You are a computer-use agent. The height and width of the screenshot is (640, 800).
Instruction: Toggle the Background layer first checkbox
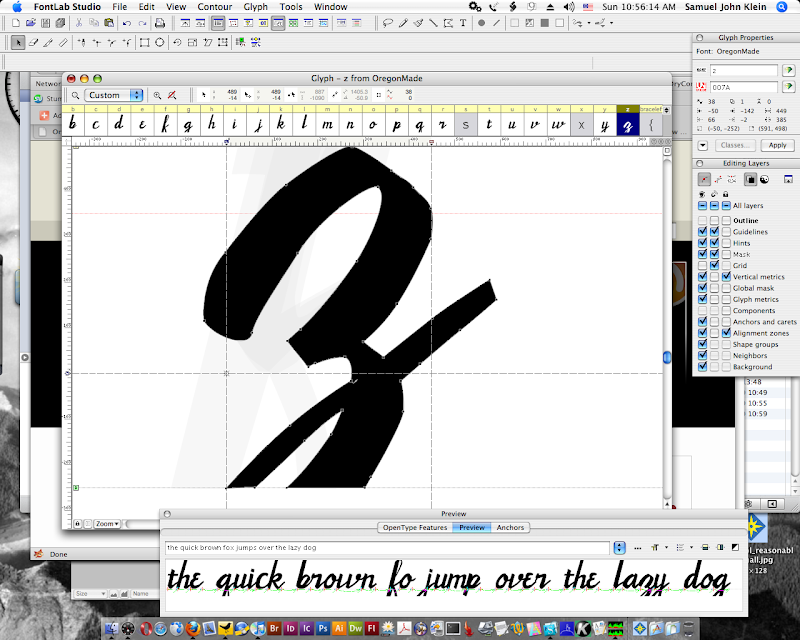coord(703,367)
